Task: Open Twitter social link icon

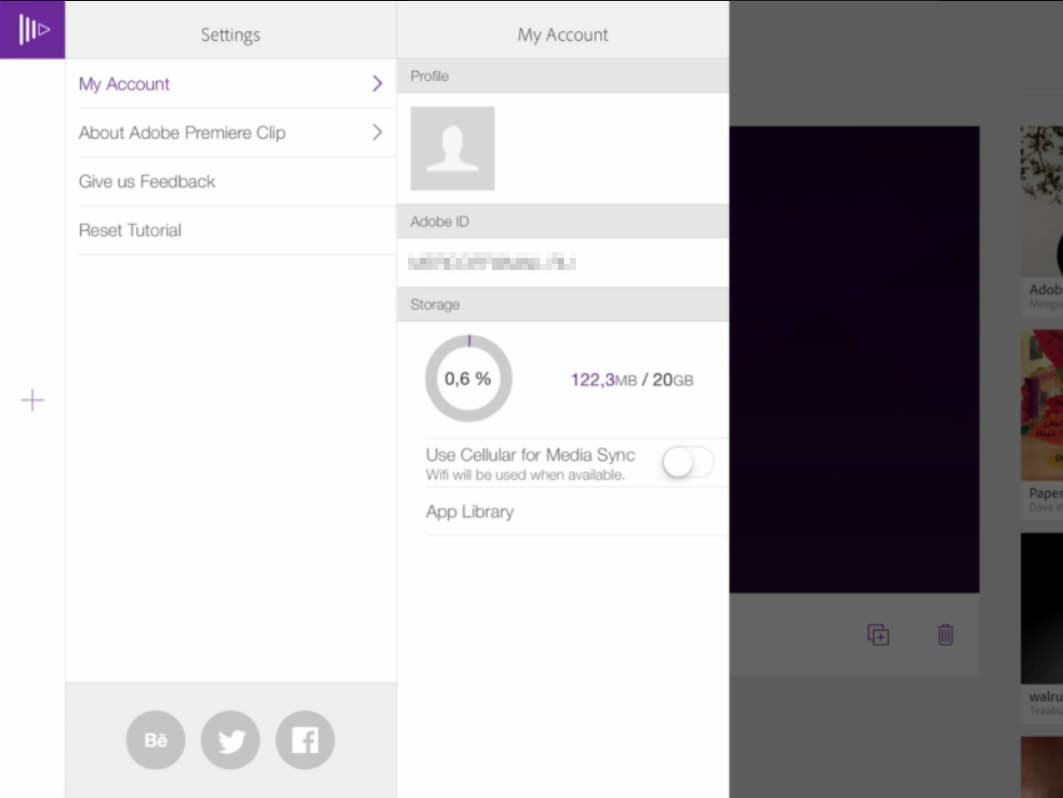Action: 230,740
